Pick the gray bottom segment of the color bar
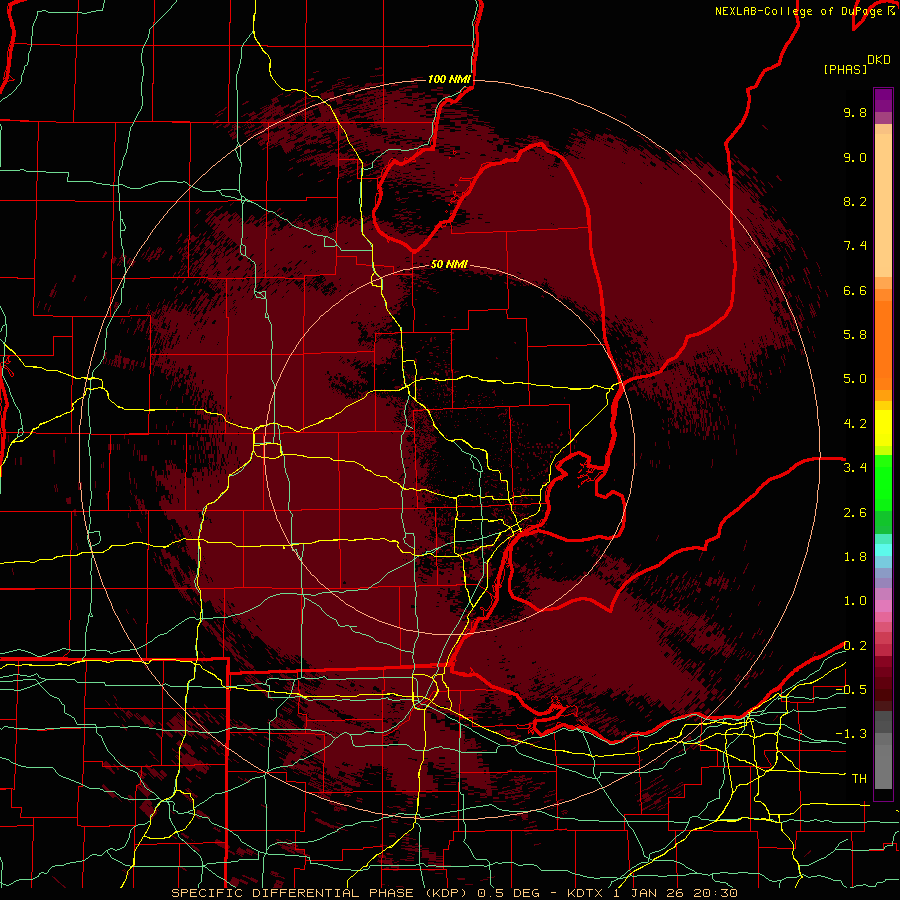This screenshot has height=900, width=900. [x=883, y=767]
